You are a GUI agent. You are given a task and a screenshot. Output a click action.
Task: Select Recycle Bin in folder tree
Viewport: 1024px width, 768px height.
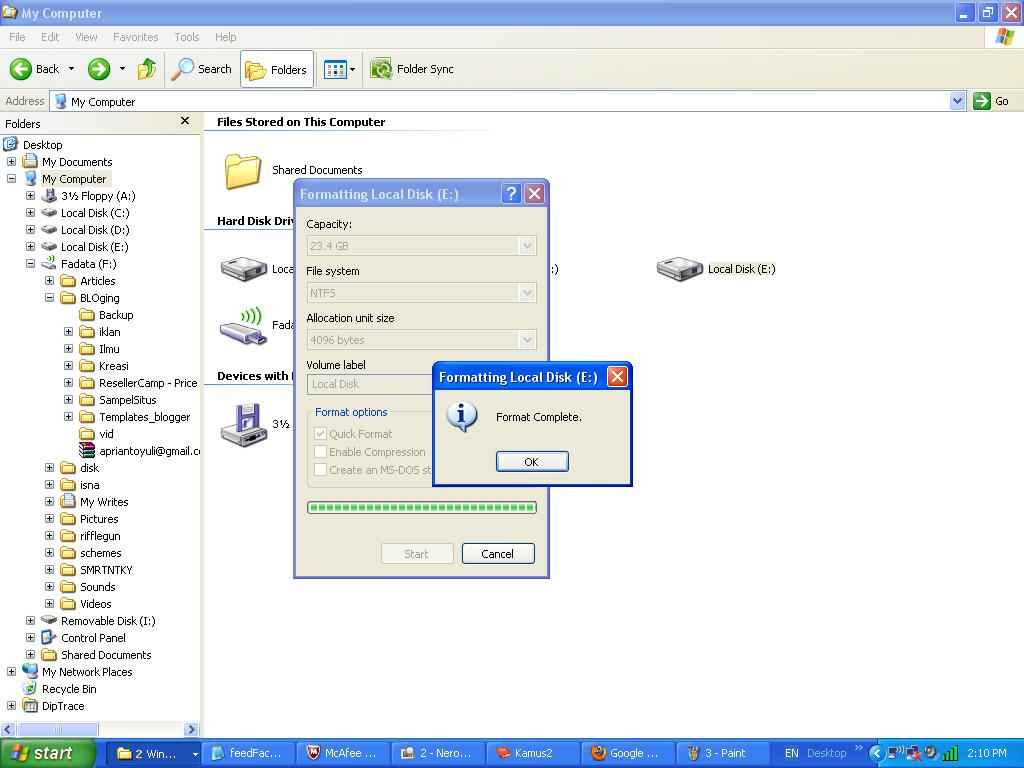pos(69,689)
